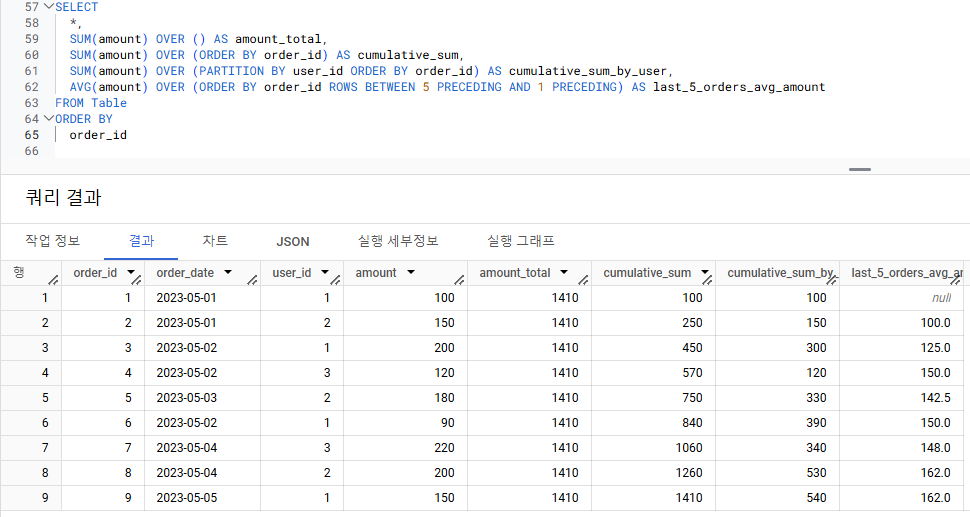Image resolution: width=970 pixels, height=517 pixels.
Task: Open order_id column sort dropdown
Action: [x=131, y=272]
